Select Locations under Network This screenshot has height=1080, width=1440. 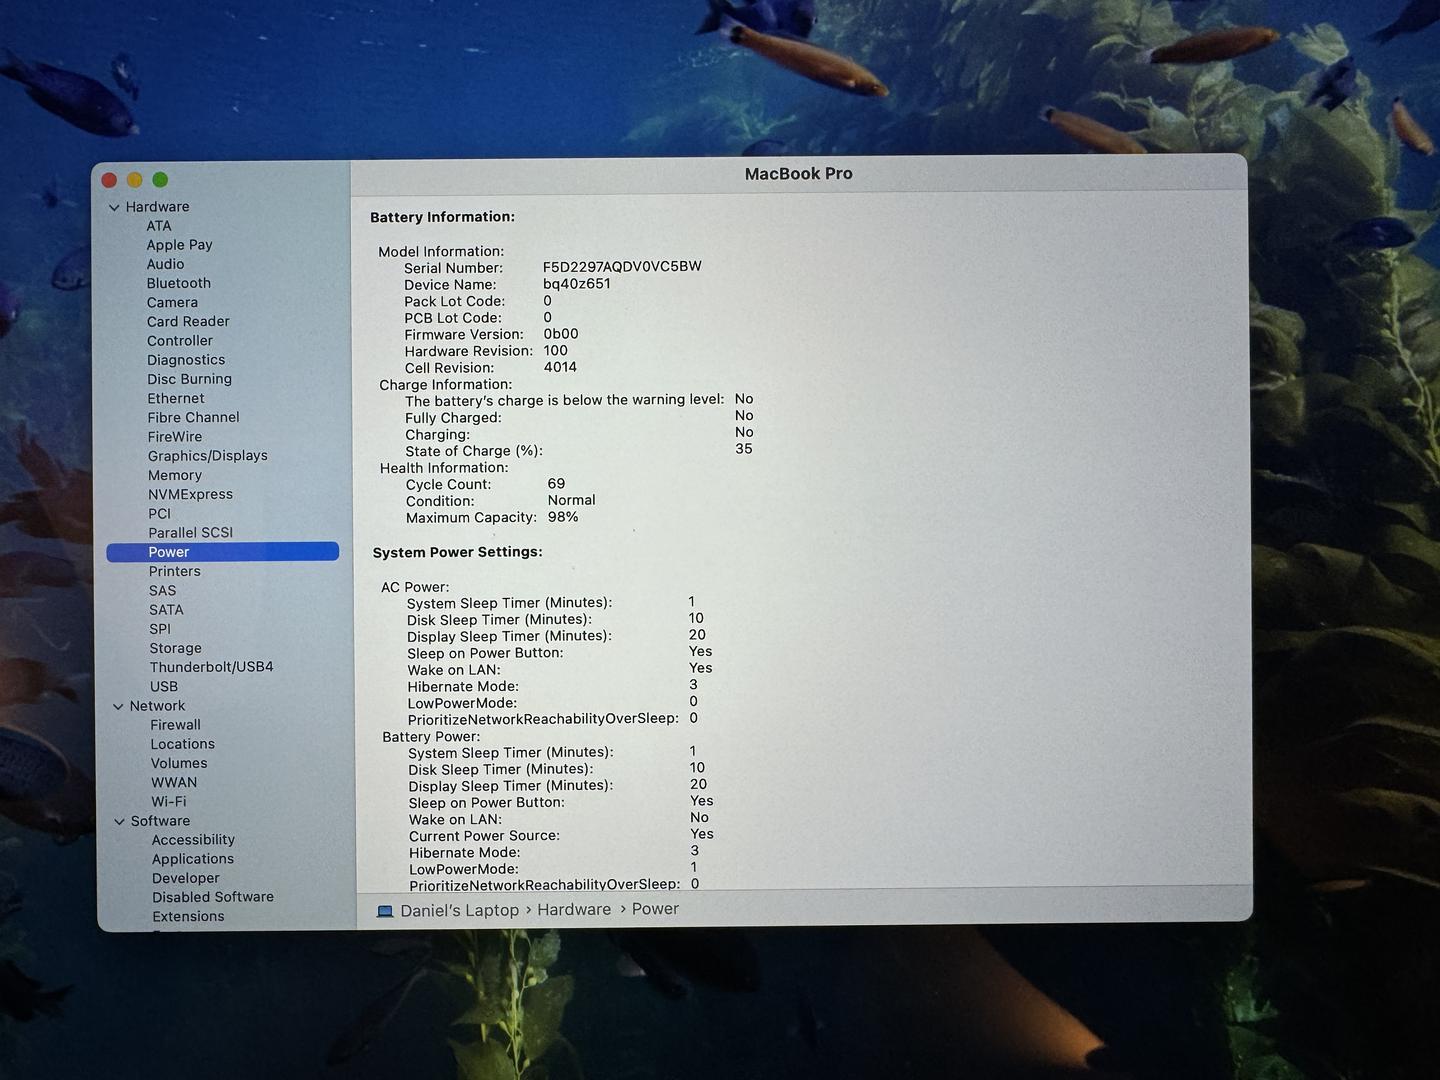[x=182, y=744]
